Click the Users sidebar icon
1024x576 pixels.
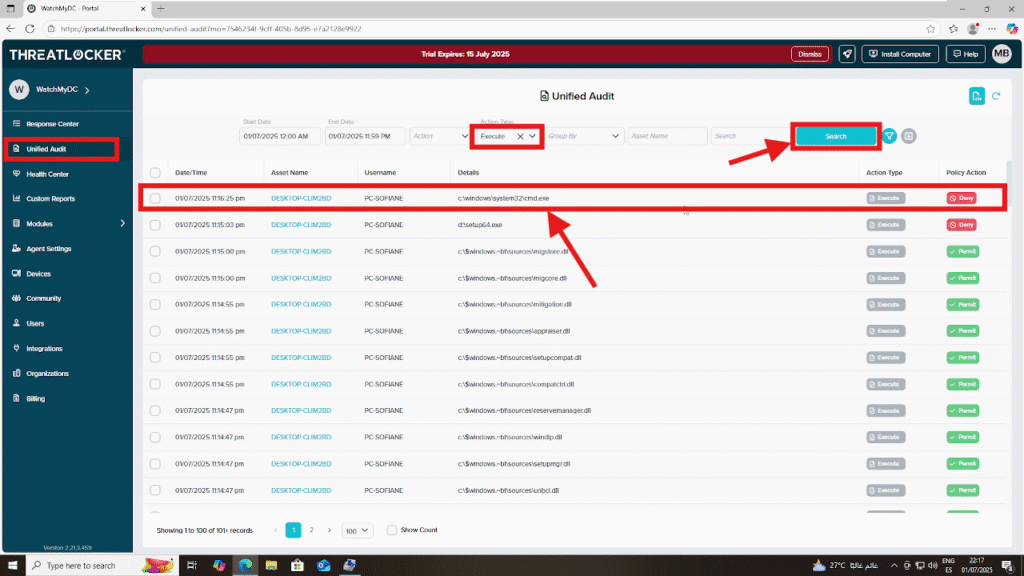coord(16,323)
